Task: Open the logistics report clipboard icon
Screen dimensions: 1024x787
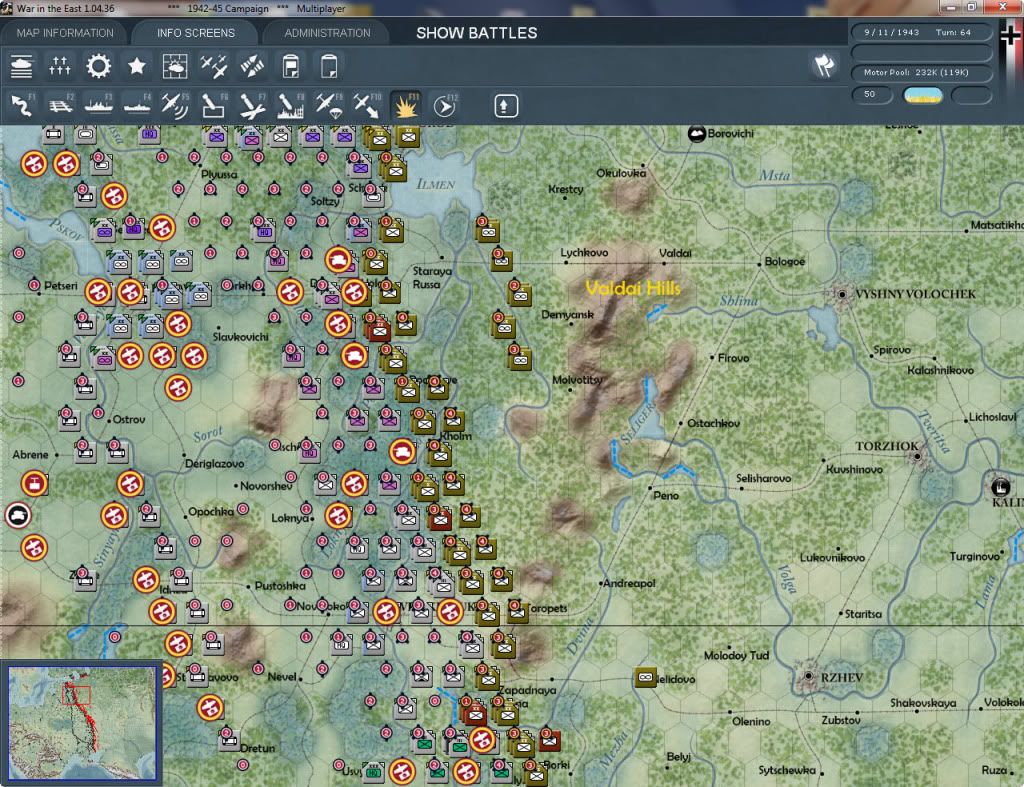Action: pos(291,67)
